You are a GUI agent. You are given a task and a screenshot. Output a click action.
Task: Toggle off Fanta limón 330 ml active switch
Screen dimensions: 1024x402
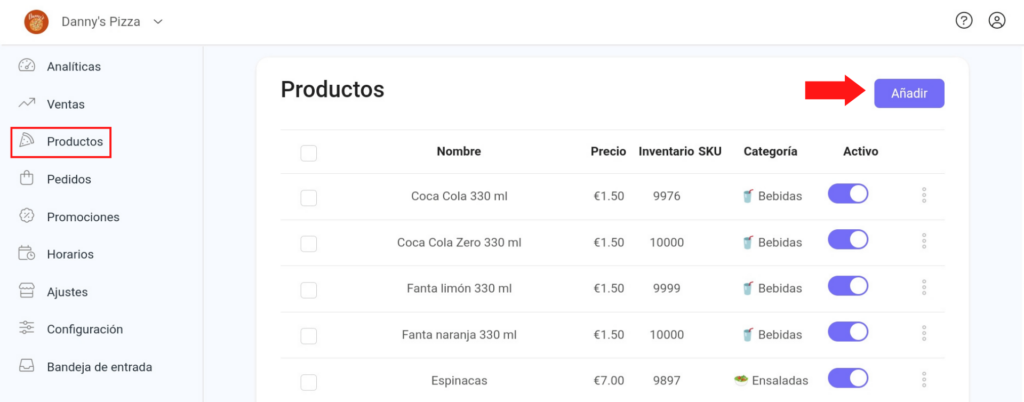[848, 286]
